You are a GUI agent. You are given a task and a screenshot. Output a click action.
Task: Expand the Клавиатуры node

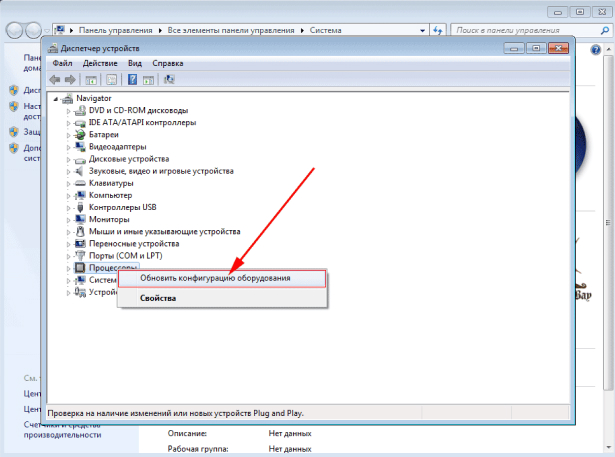coord(68,184)
